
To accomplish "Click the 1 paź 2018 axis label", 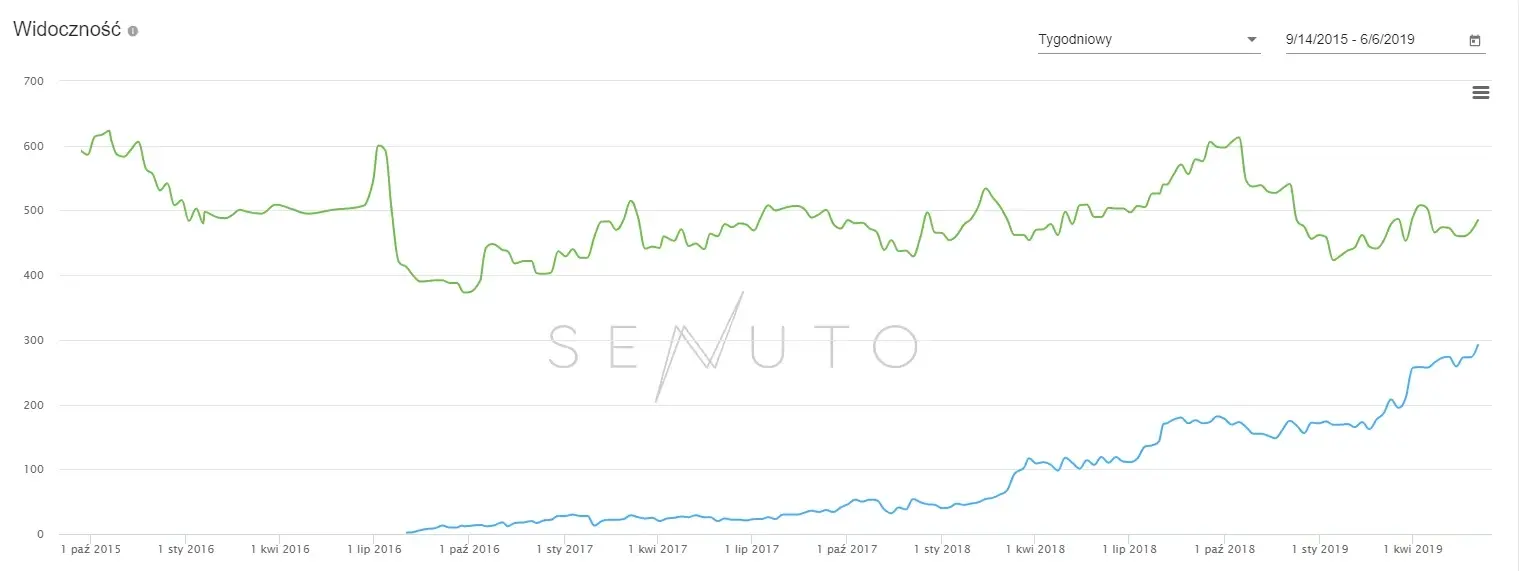I will tap(1223, 549).
